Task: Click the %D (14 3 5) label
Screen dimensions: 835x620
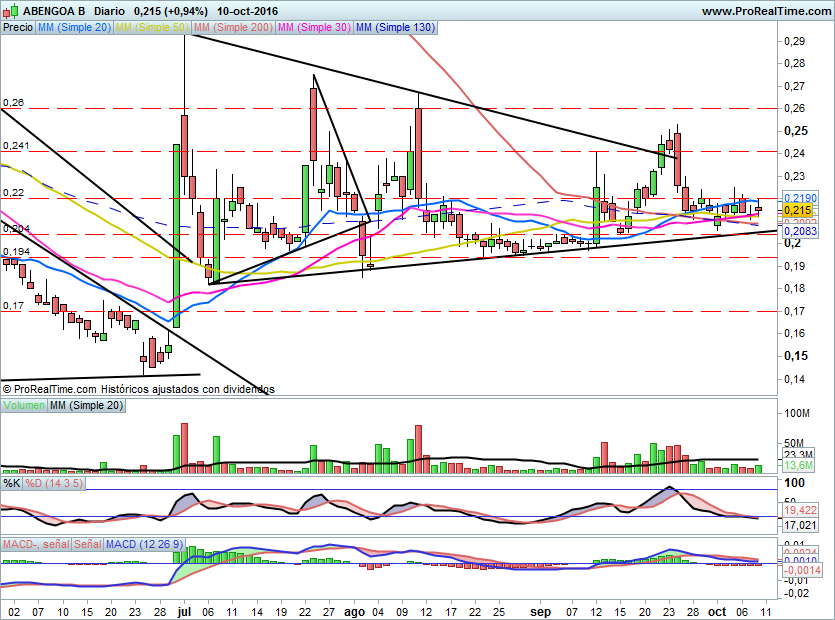Action: pyautogui.click(x=54, y=483)
